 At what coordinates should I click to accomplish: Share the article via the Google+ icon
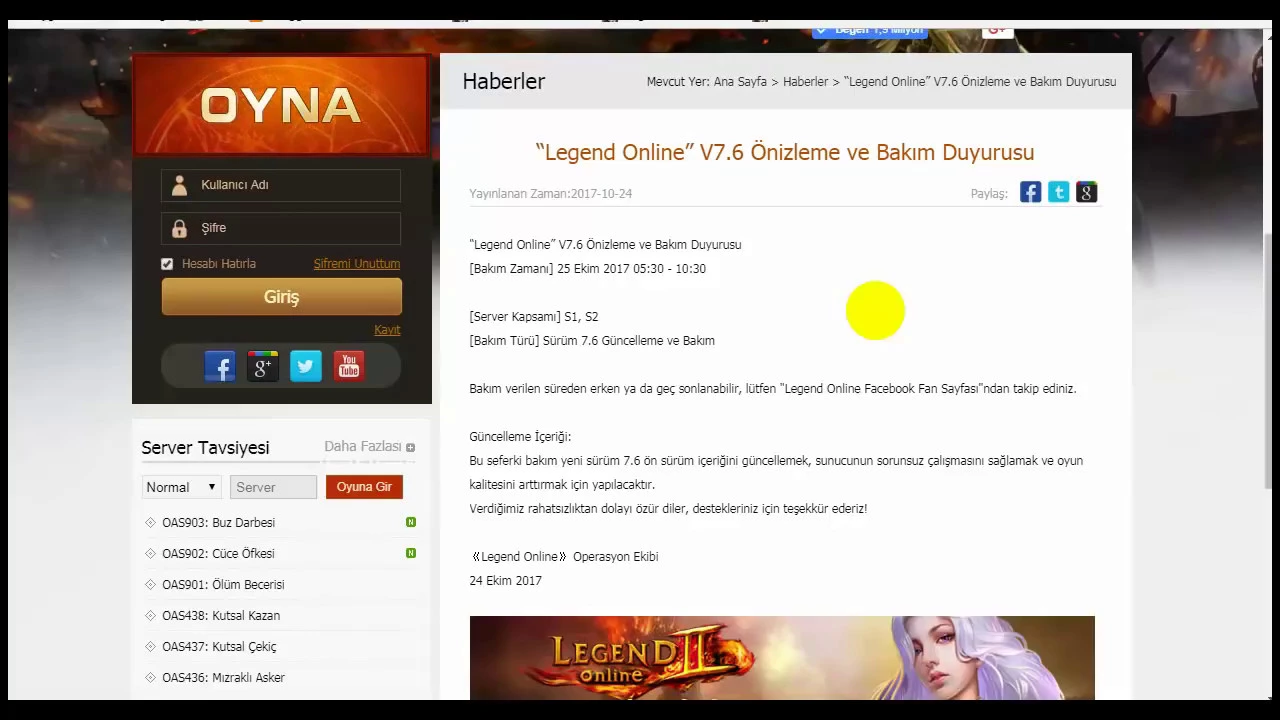click(1087, 193)
